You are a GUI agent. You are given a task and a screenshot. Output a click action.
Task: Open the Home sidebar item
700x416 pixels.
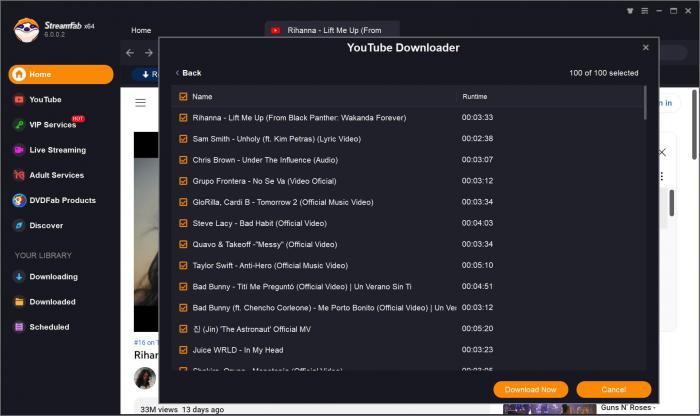click(x=61, y=75)
